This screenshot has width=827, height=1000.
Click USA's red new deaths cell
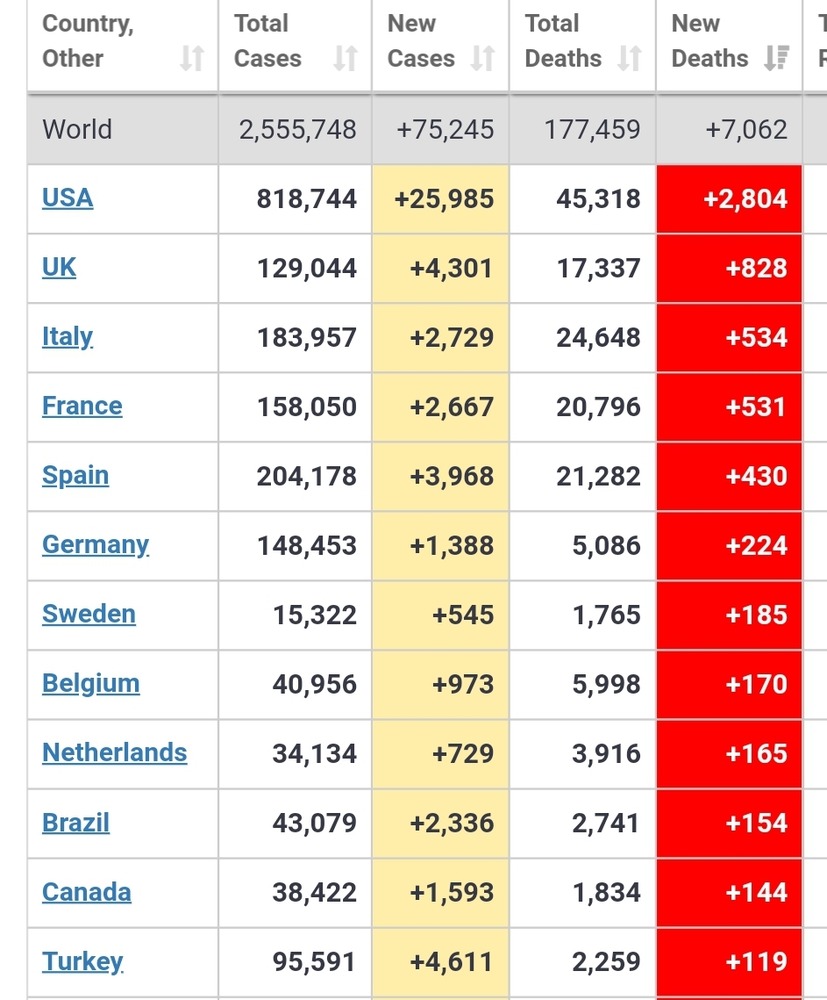click(729, 199)
